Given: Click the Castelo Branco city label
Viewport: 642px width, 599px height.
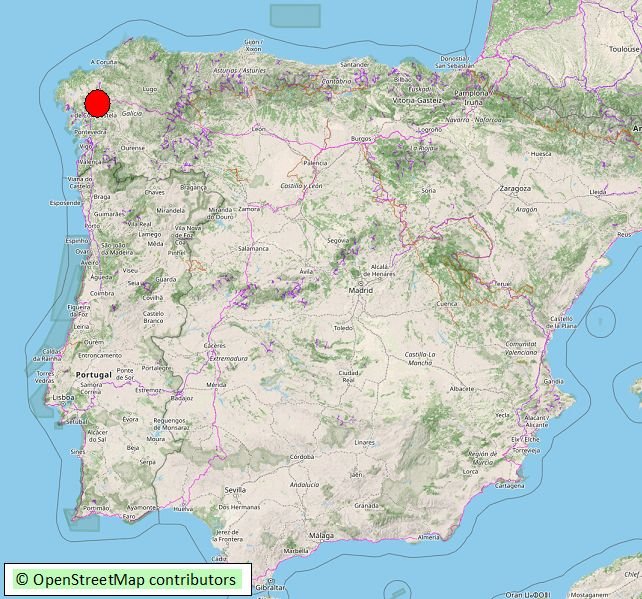Looking at the screenshot, I should coord(154,317).
